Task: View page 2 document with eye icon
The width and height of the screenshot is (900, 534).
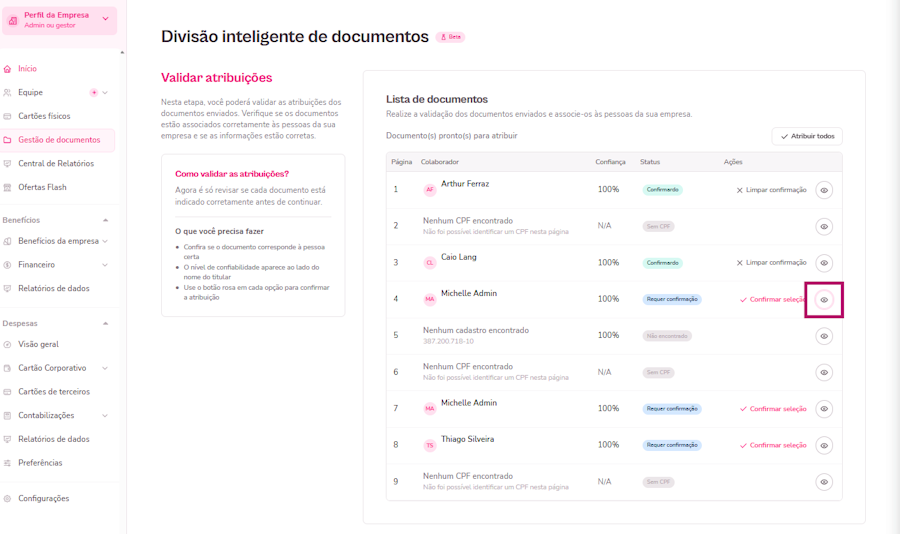Action: 824,227
